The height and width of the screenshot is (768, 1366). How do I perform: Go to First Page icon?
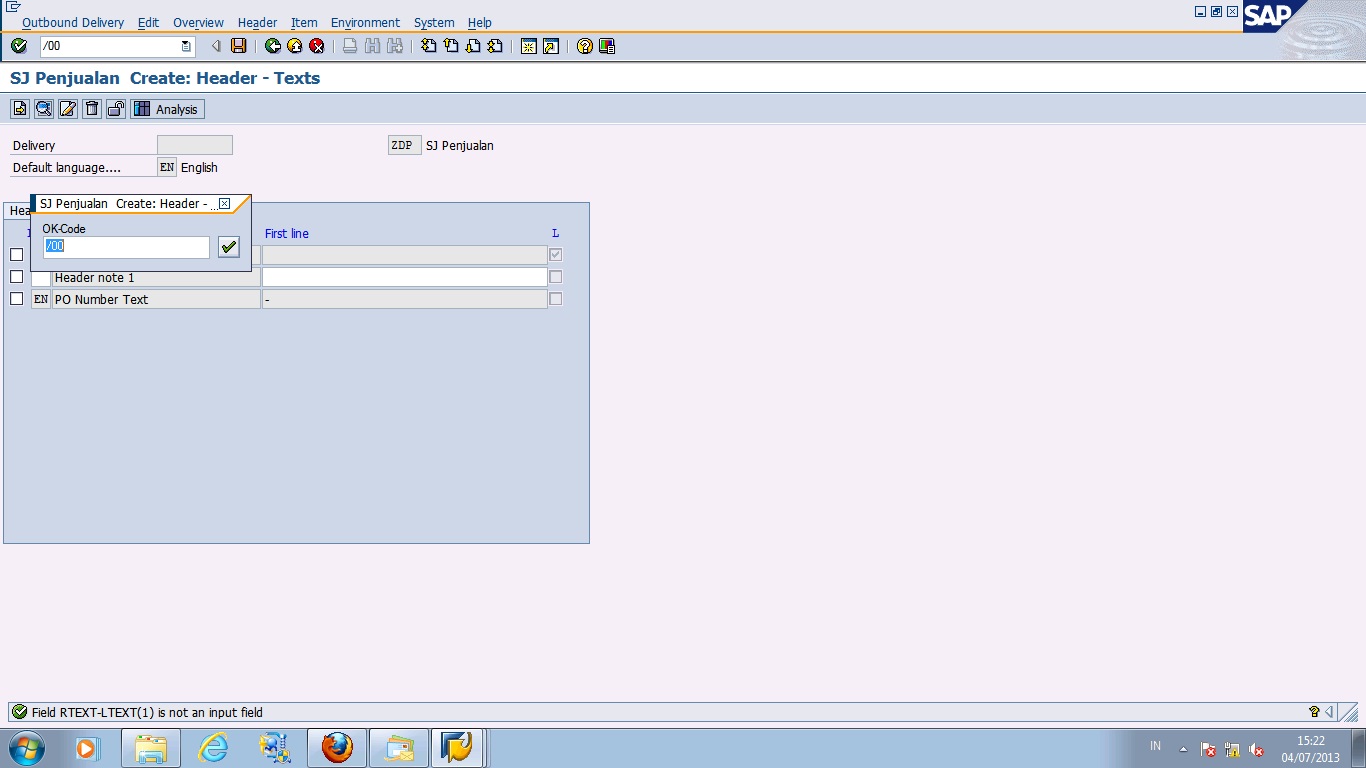[x=429, y=46]
